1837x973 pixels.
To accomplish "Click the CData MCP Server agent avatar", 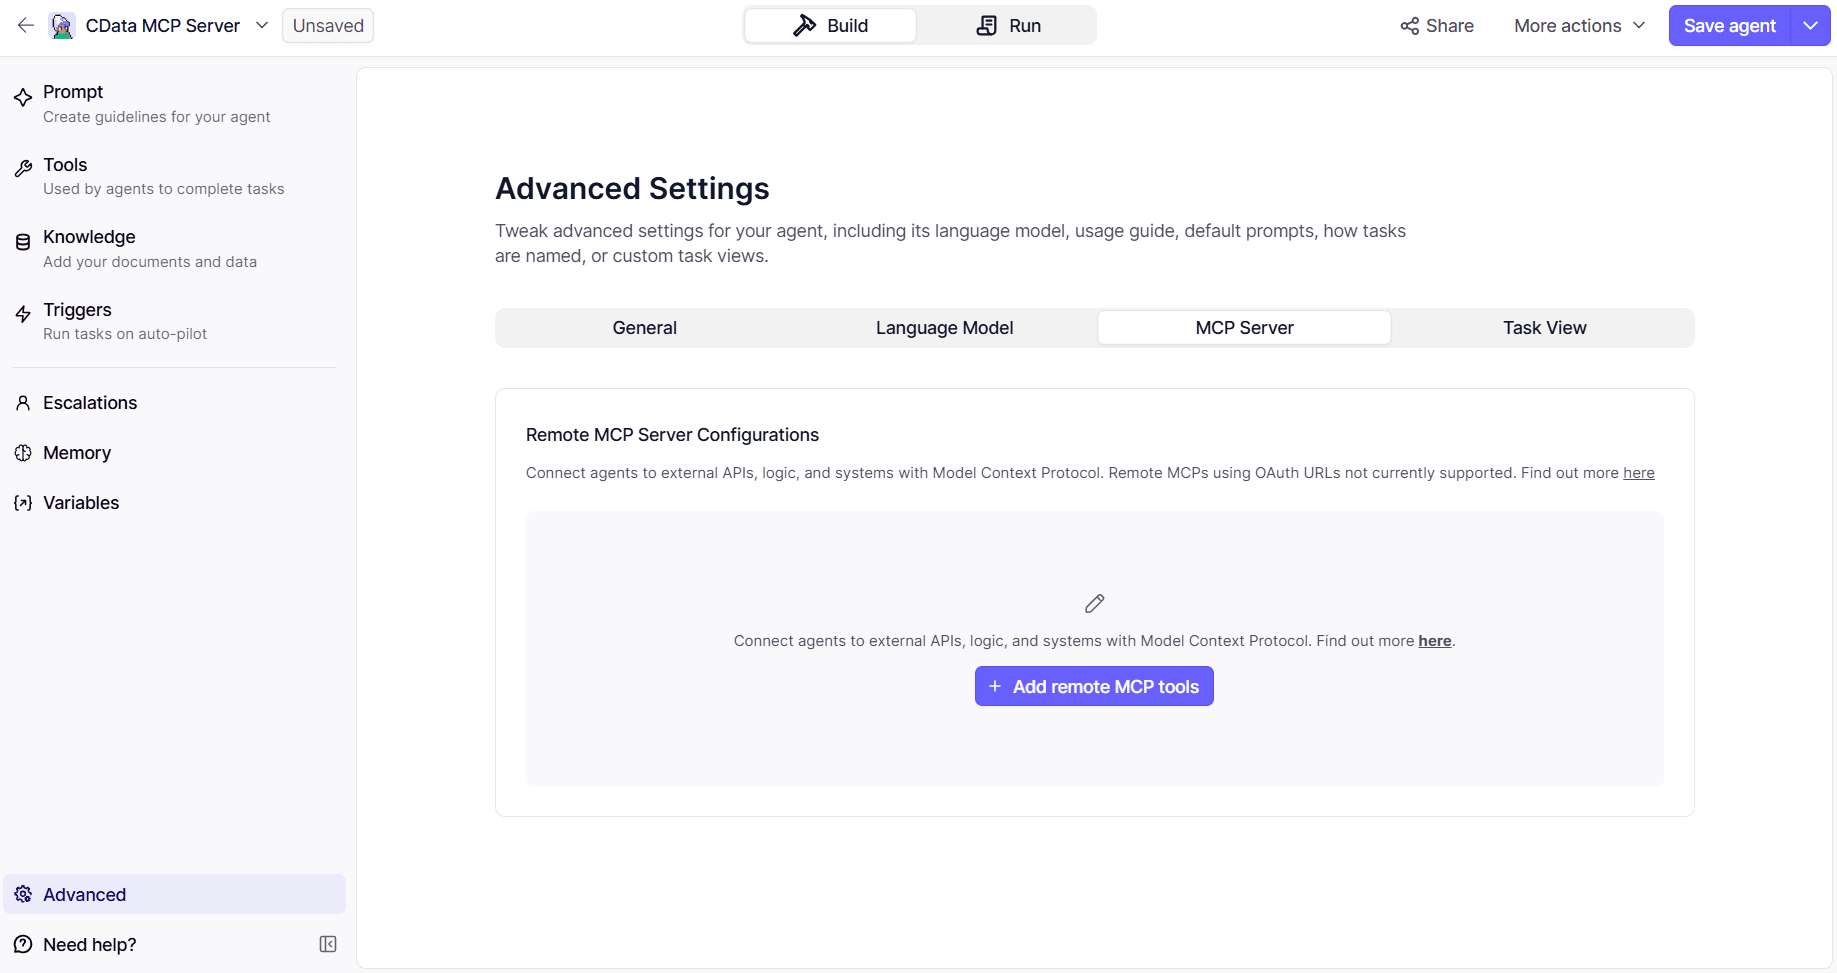I will 62,26.
